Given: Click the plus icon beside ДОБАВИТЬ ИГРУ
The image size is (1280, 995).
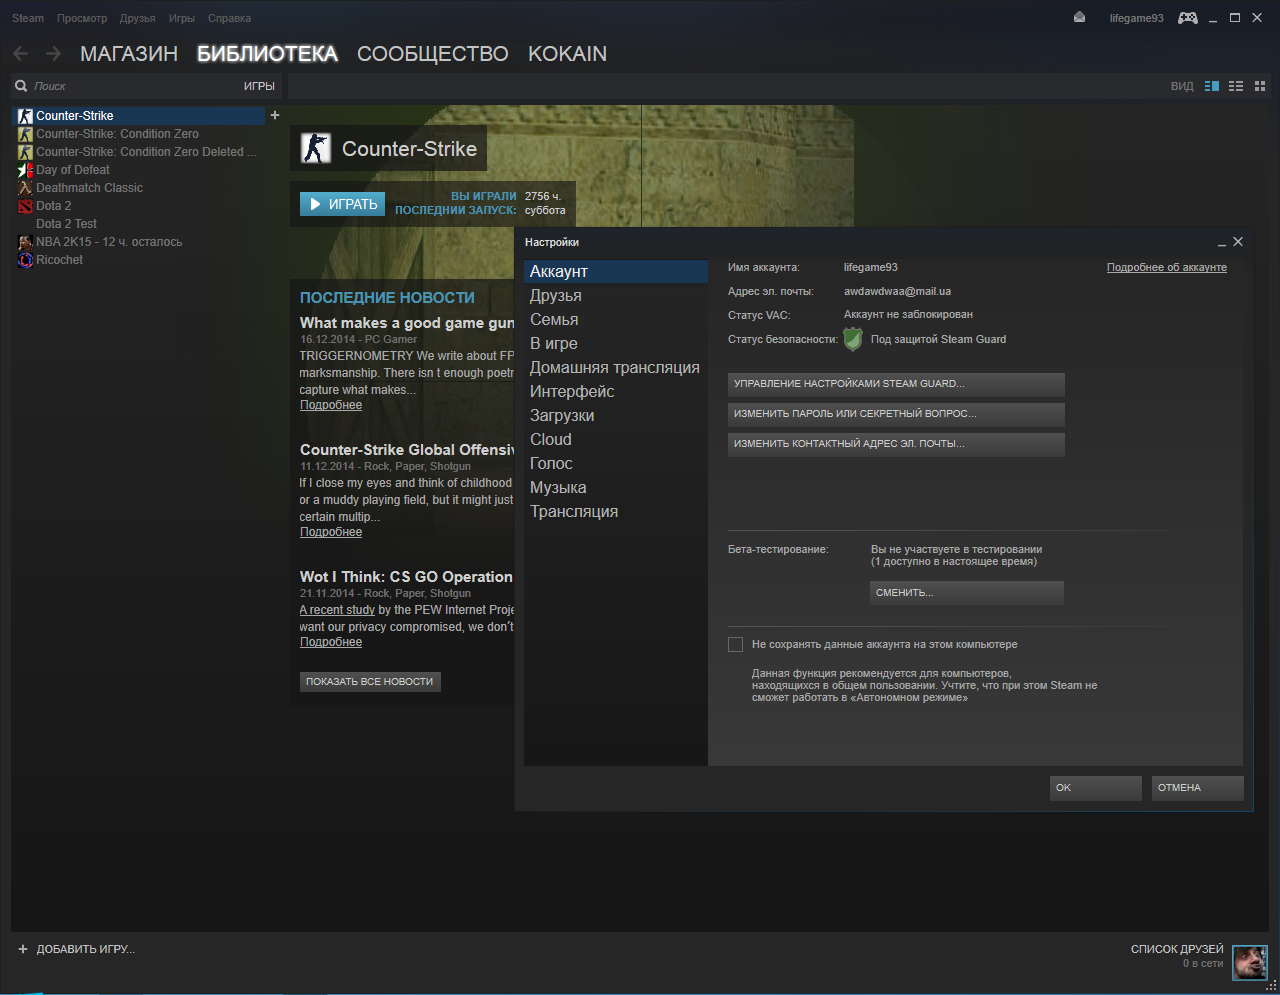Looking at the screenshot, I should coord(23,949).
